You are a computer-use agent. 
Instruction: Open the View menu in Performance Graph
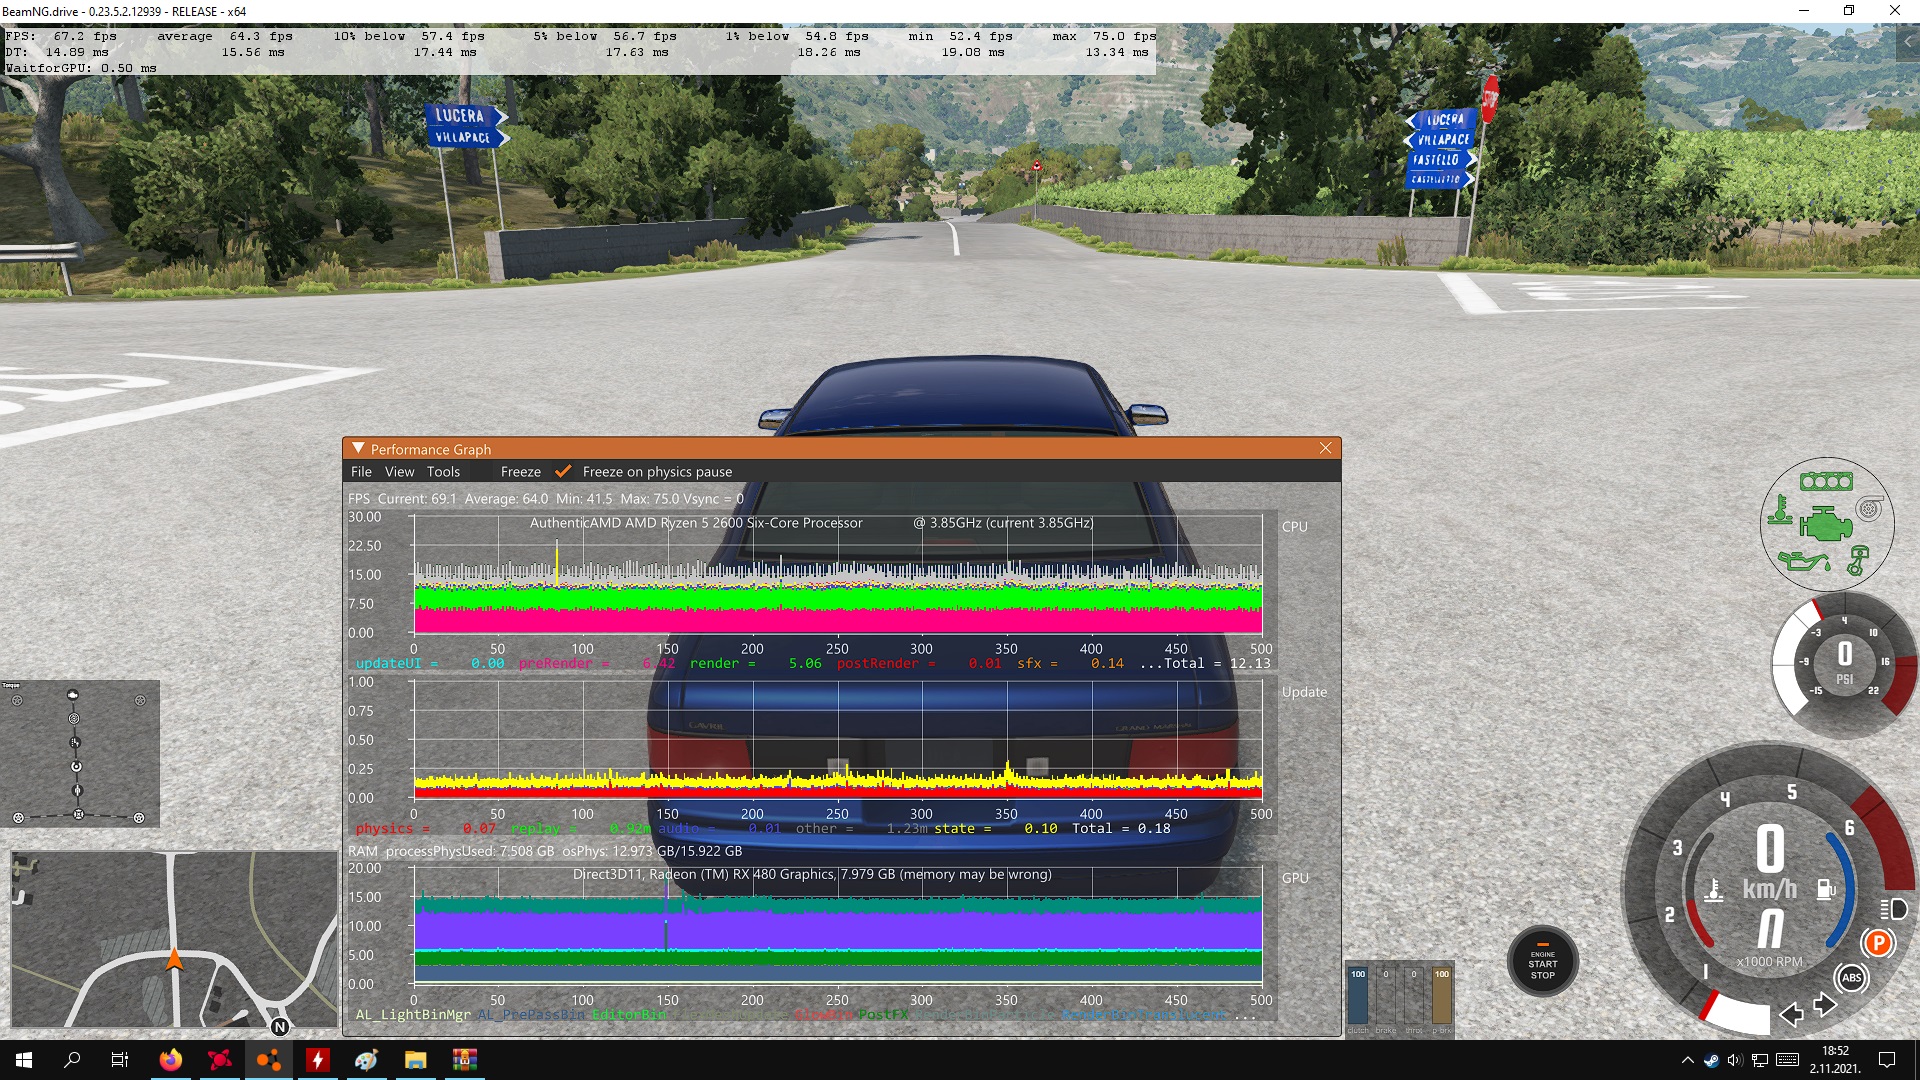[399, 472]
